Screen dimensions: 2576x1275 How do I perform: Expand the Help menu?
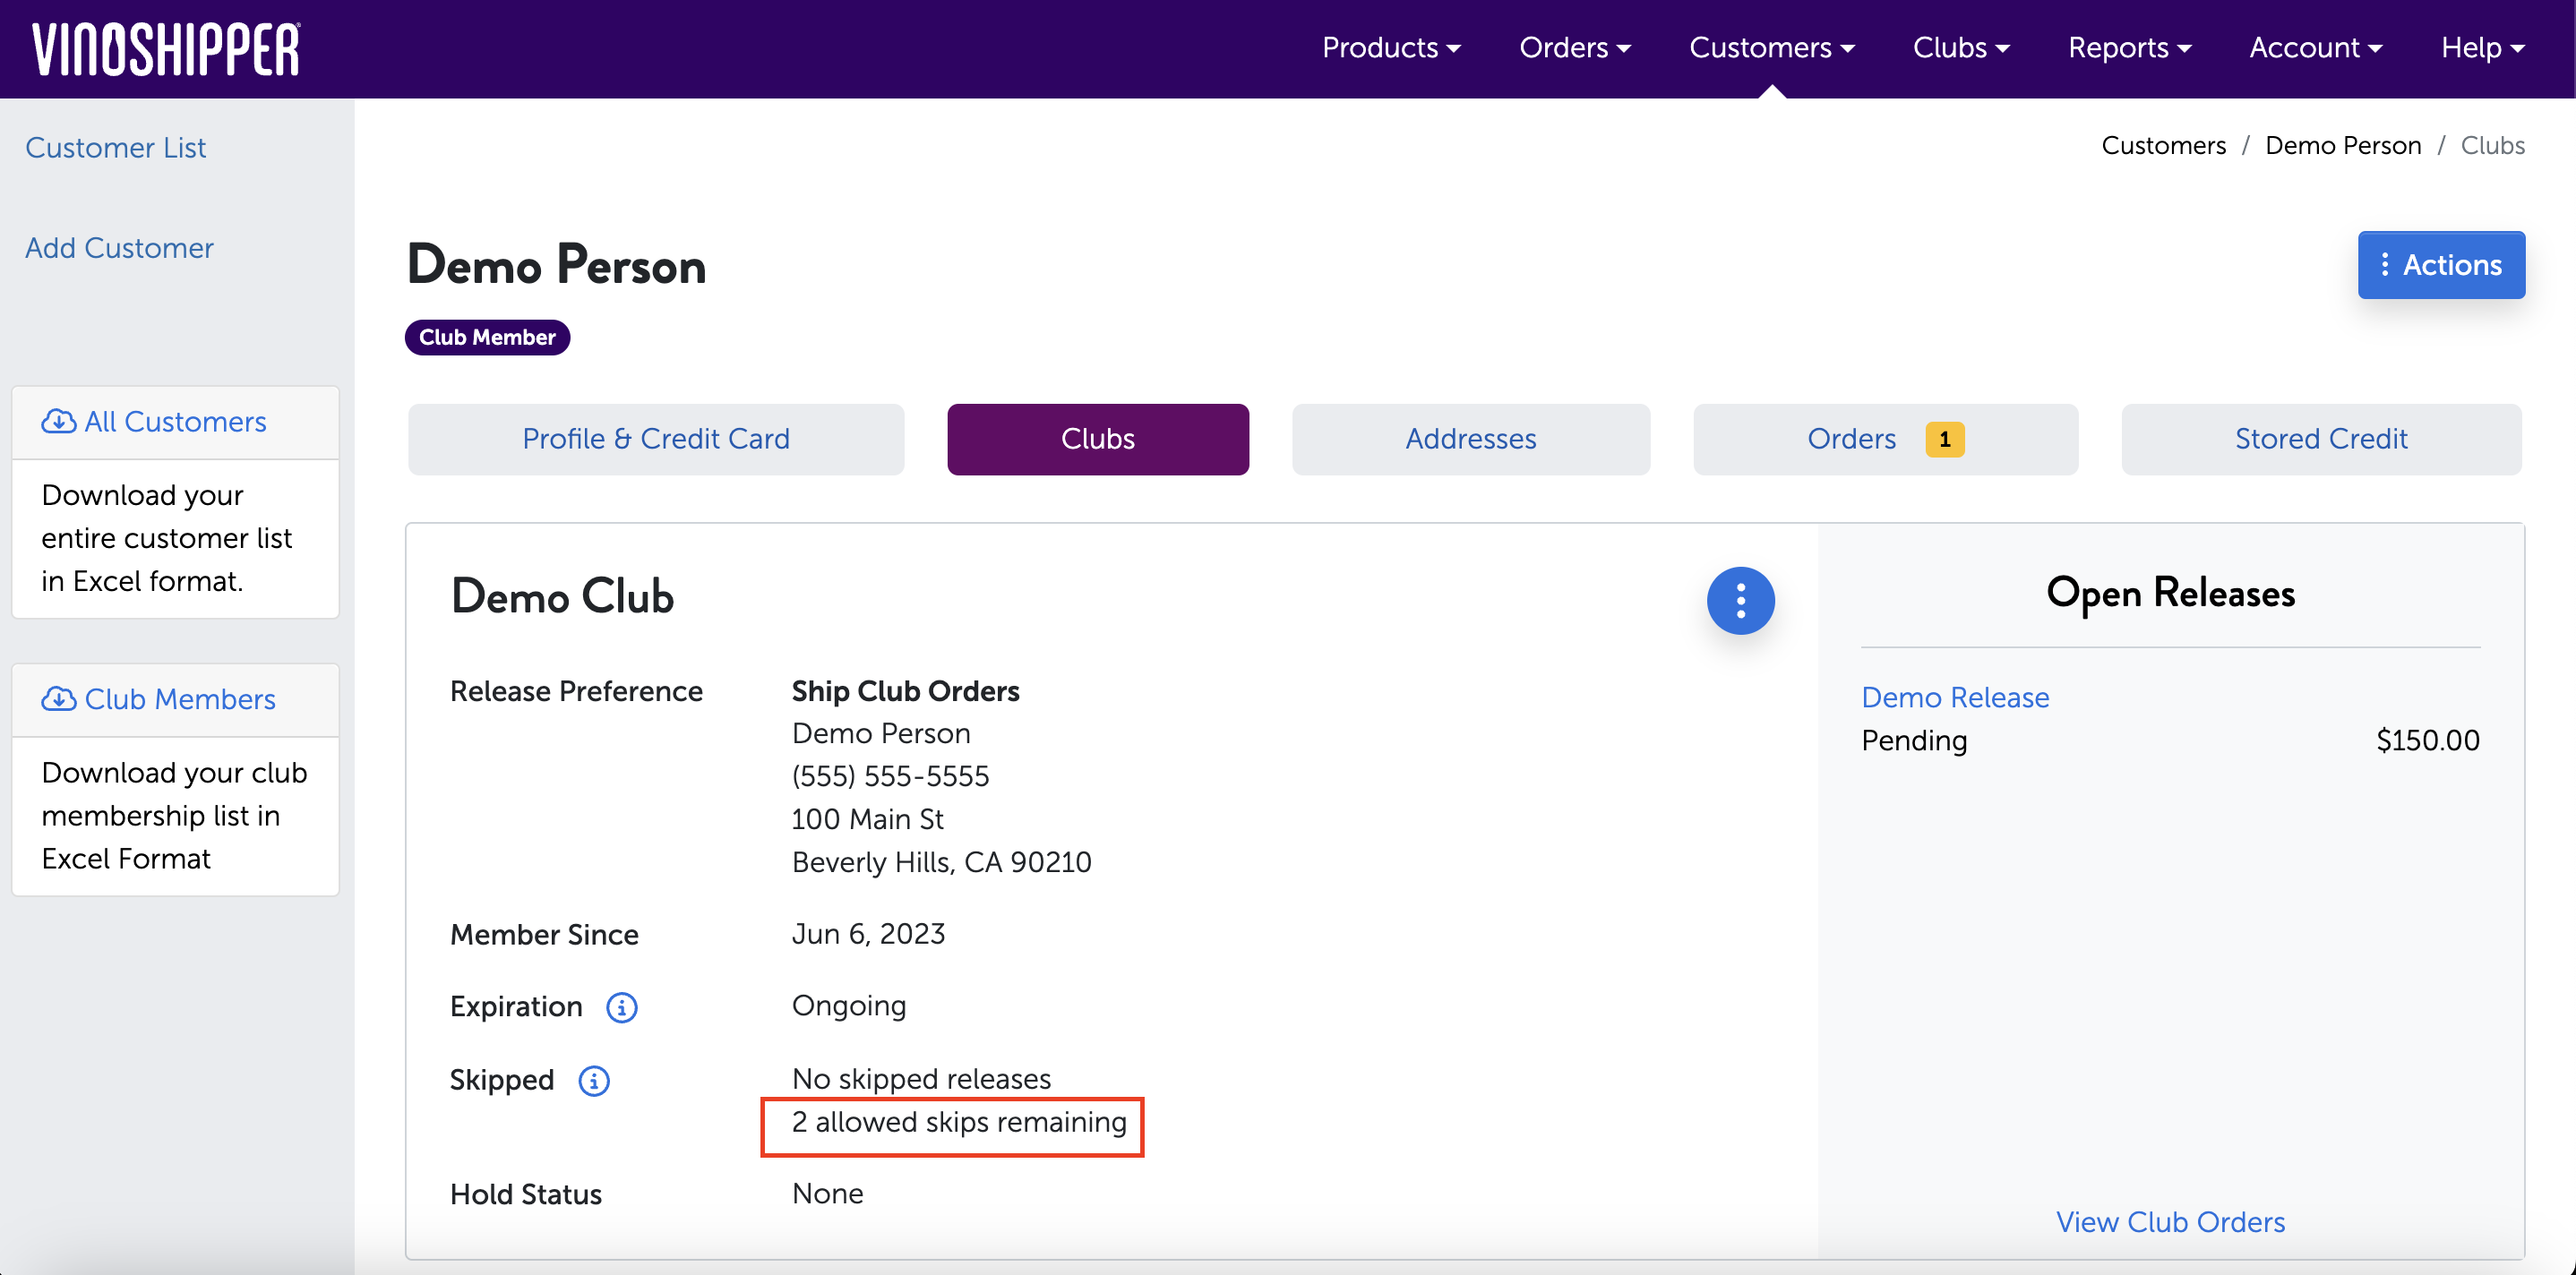[x=2482, y=48]
